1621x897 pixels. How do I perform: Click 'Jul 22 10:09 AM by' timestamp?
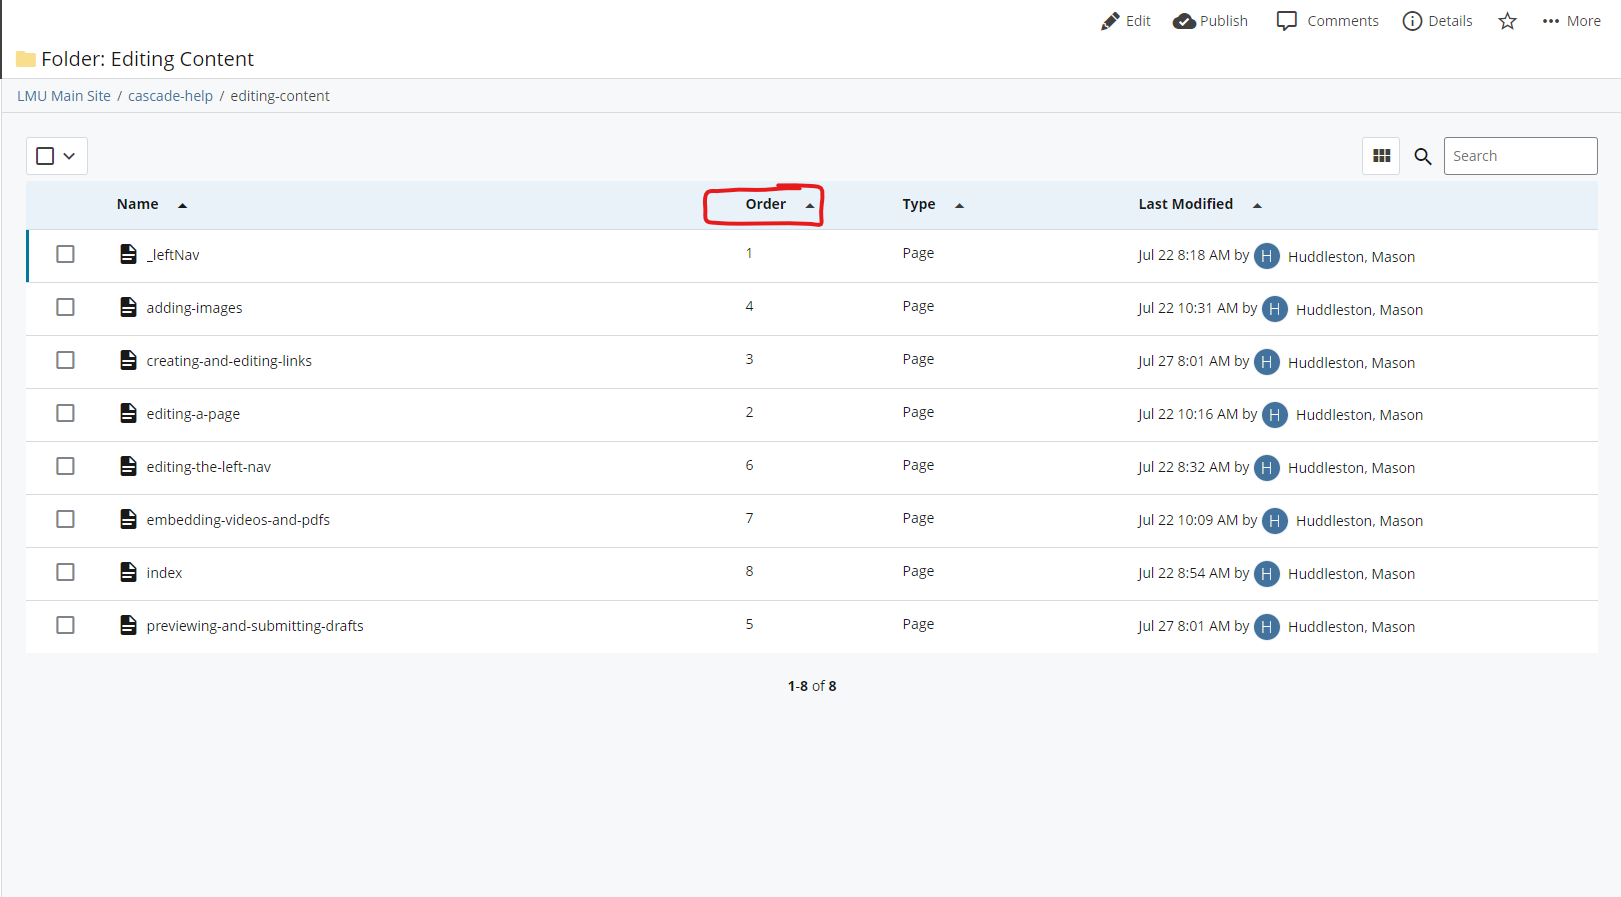coord(1197,520)
